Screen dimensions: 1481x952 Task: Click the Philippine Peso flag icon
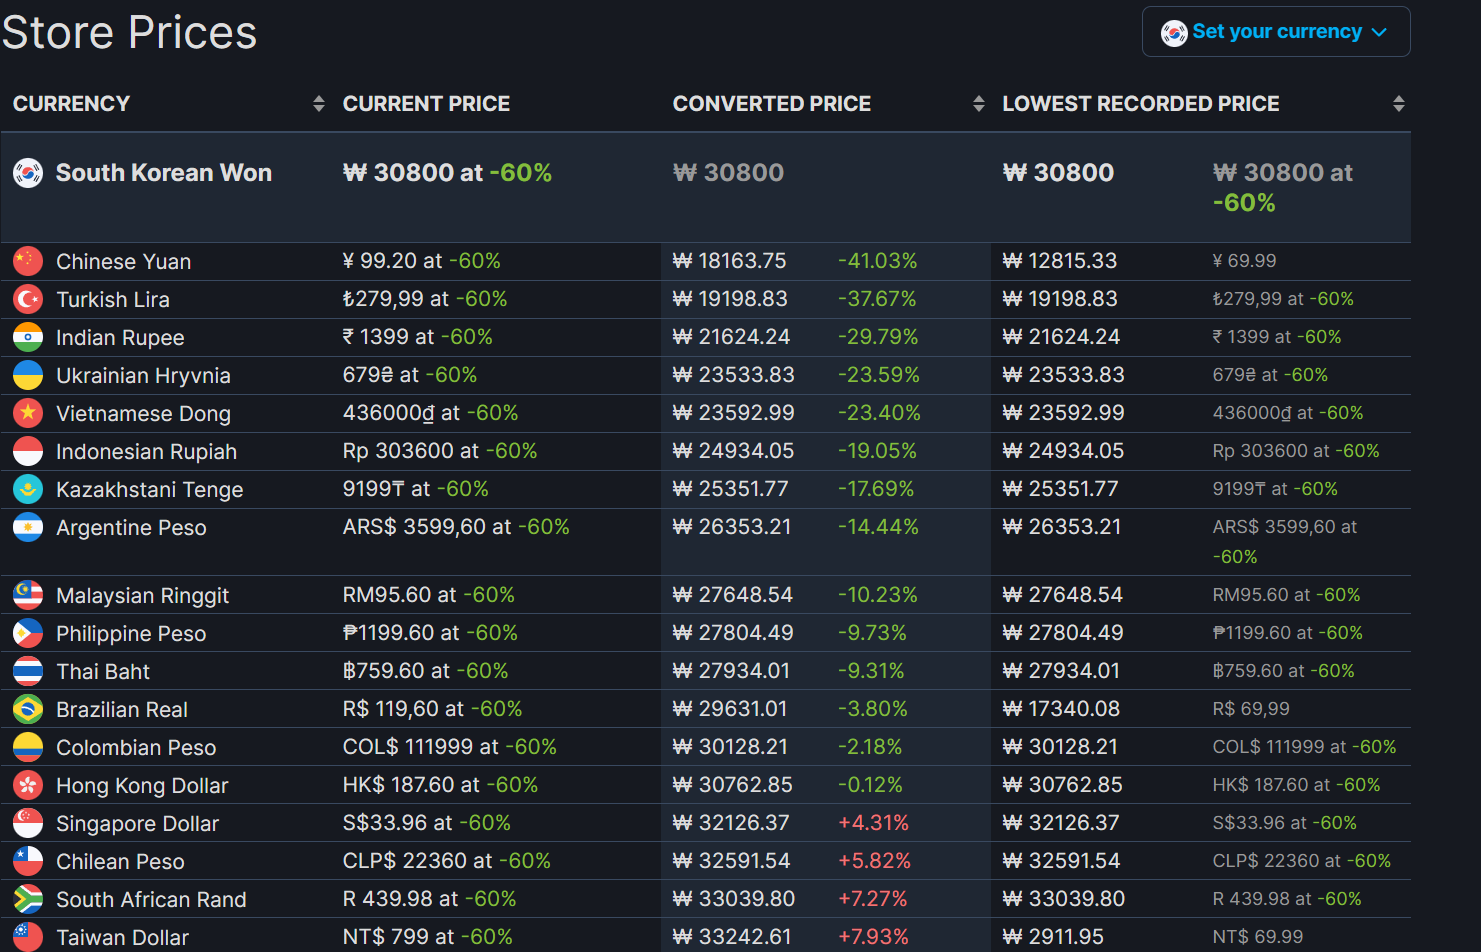(x=28, y=633)
